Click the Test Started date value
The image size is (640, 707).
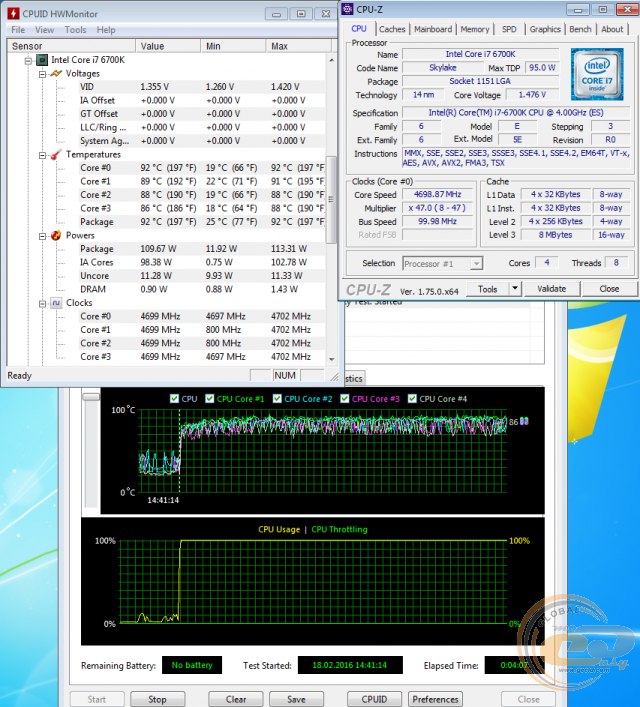tap(350, 665)
